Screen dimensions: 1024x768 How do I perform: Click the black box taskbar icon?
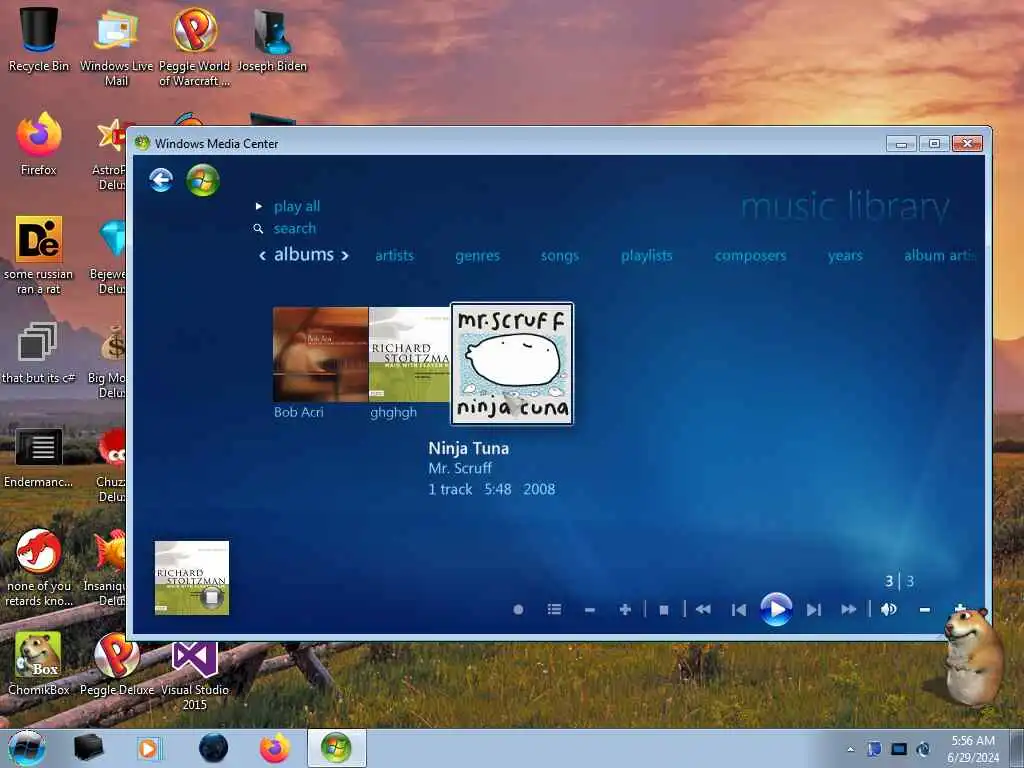click(88, 748)
